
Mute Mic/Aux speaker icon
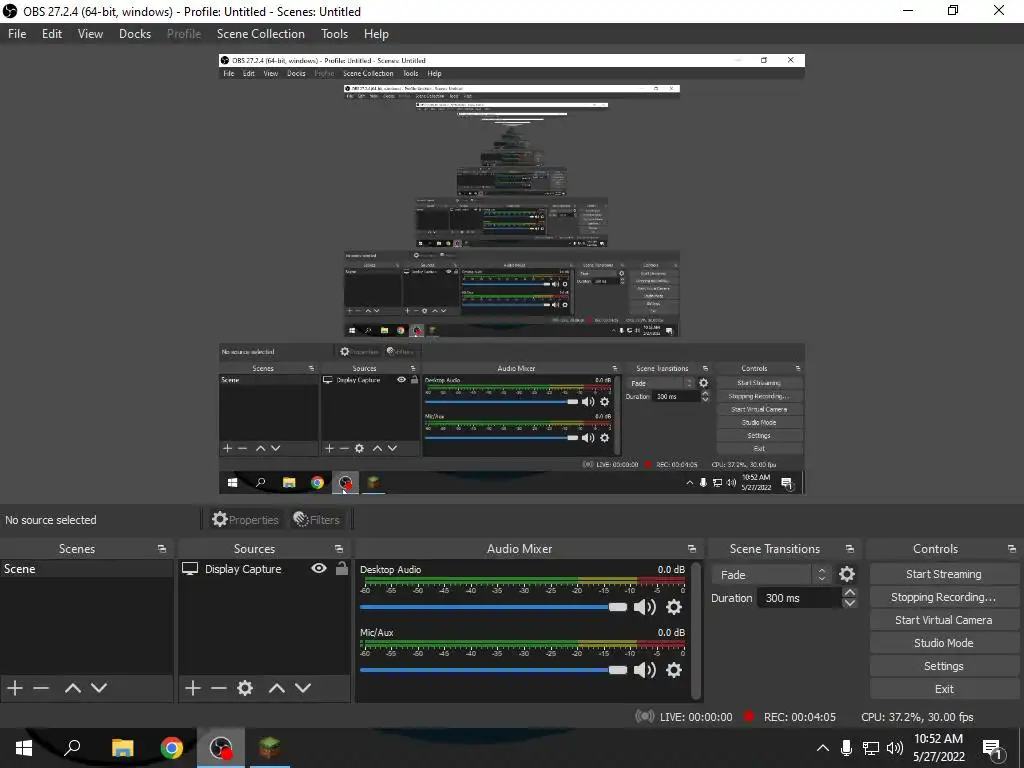pos(645,670)
